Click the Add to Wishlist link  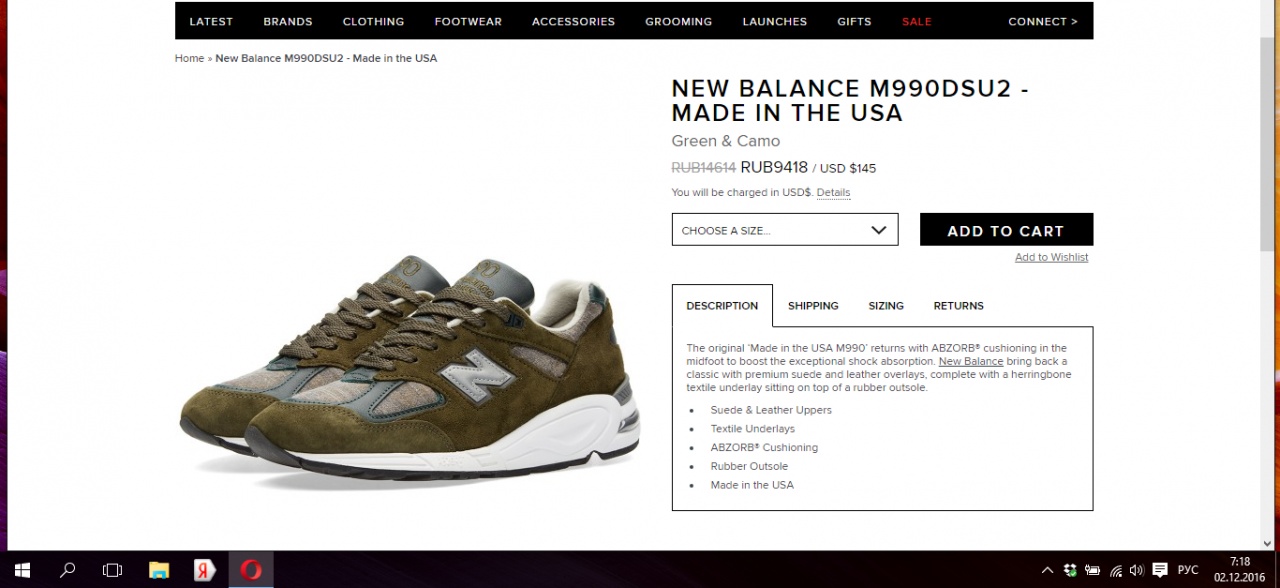(x=1051, y=257)
